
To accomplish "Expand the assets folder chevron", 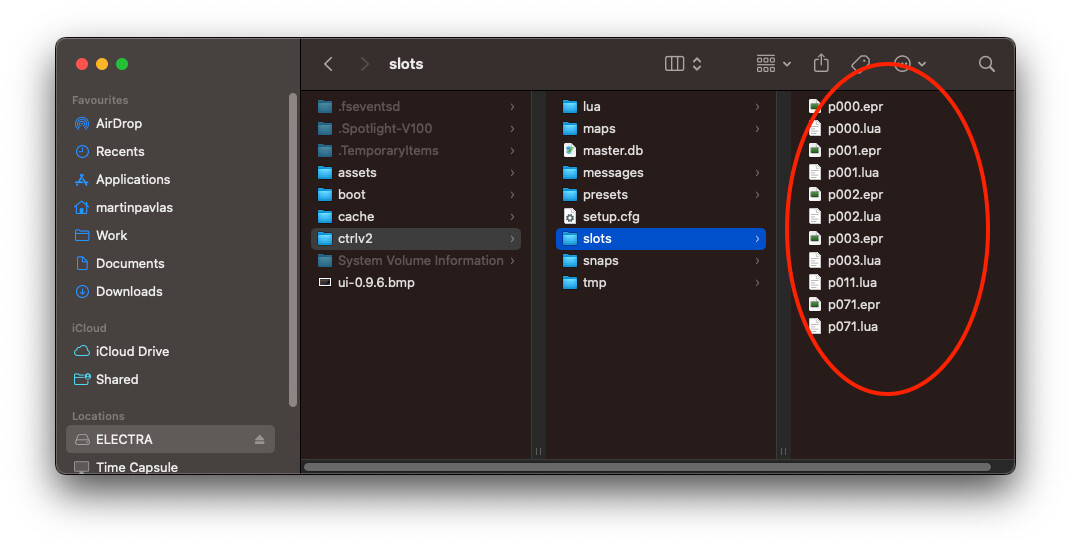I will pos(512,173).
